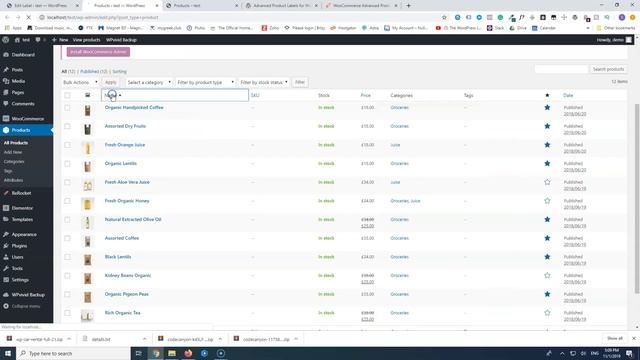The width and height of the screenshot is (640, 360).
Task: Toggle the select-all products checkbox
Action: (x=67, y=96)
